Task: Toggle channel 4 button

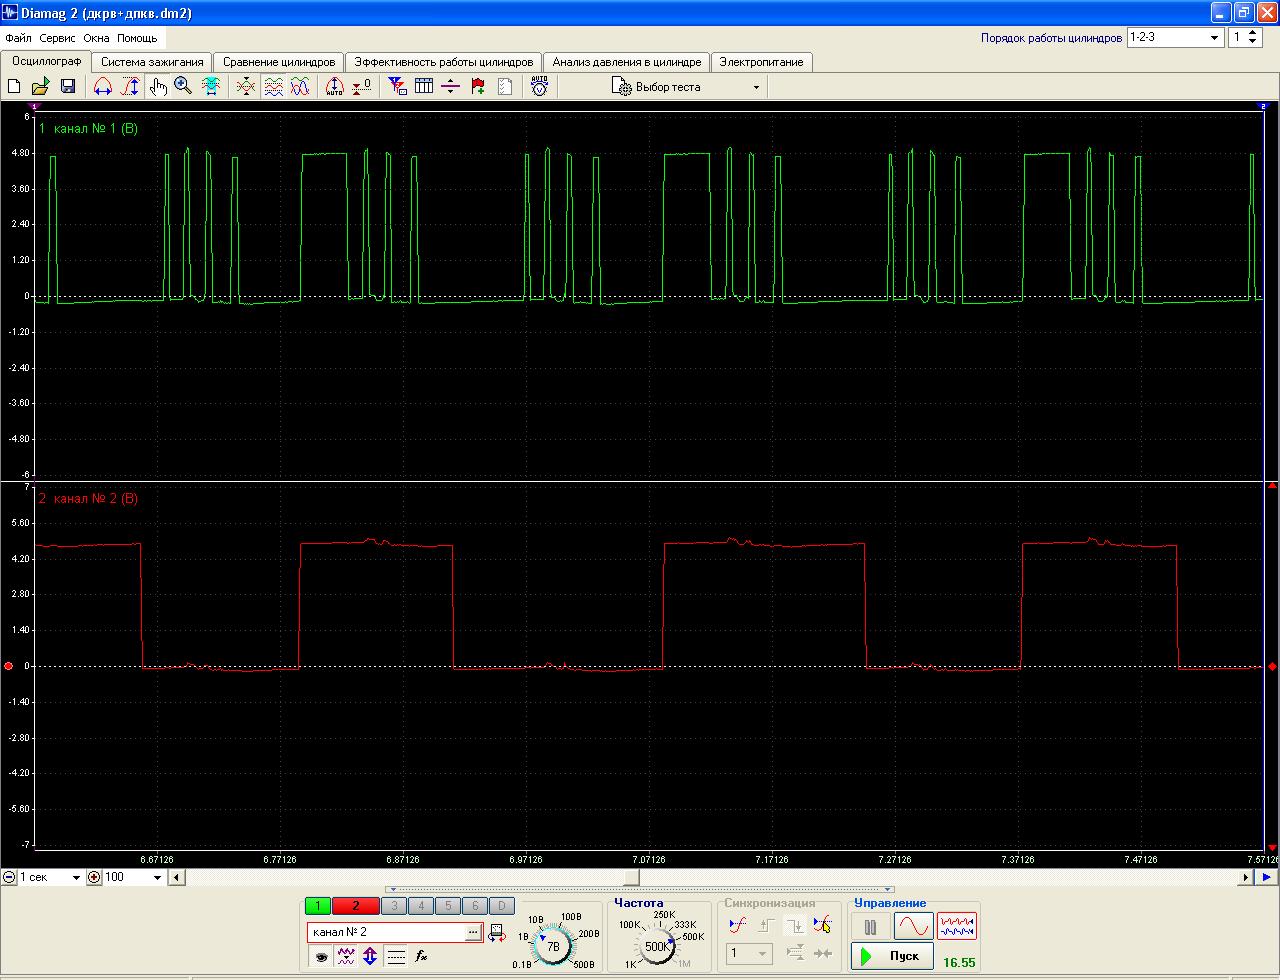Action: pyautogui.click(x=420, y=906)
